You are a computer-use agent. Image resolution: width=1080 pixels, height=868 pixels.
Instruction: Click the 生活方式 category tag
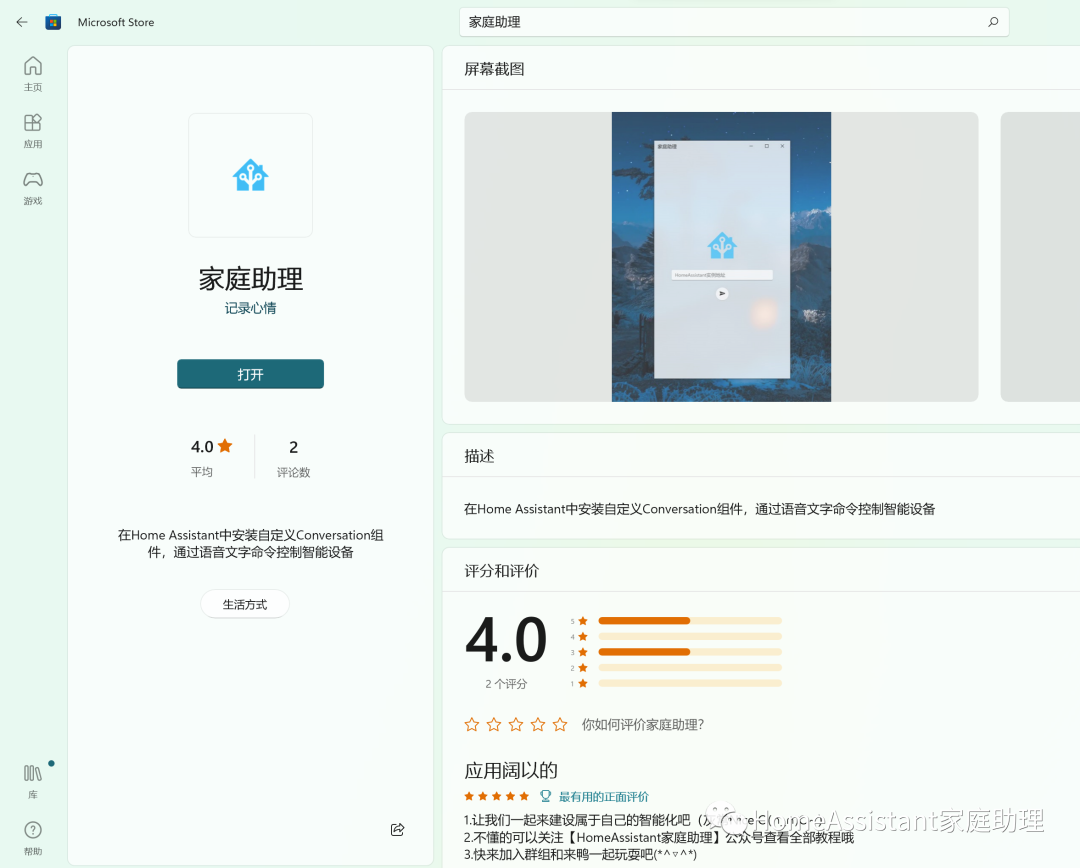(245, 604)
